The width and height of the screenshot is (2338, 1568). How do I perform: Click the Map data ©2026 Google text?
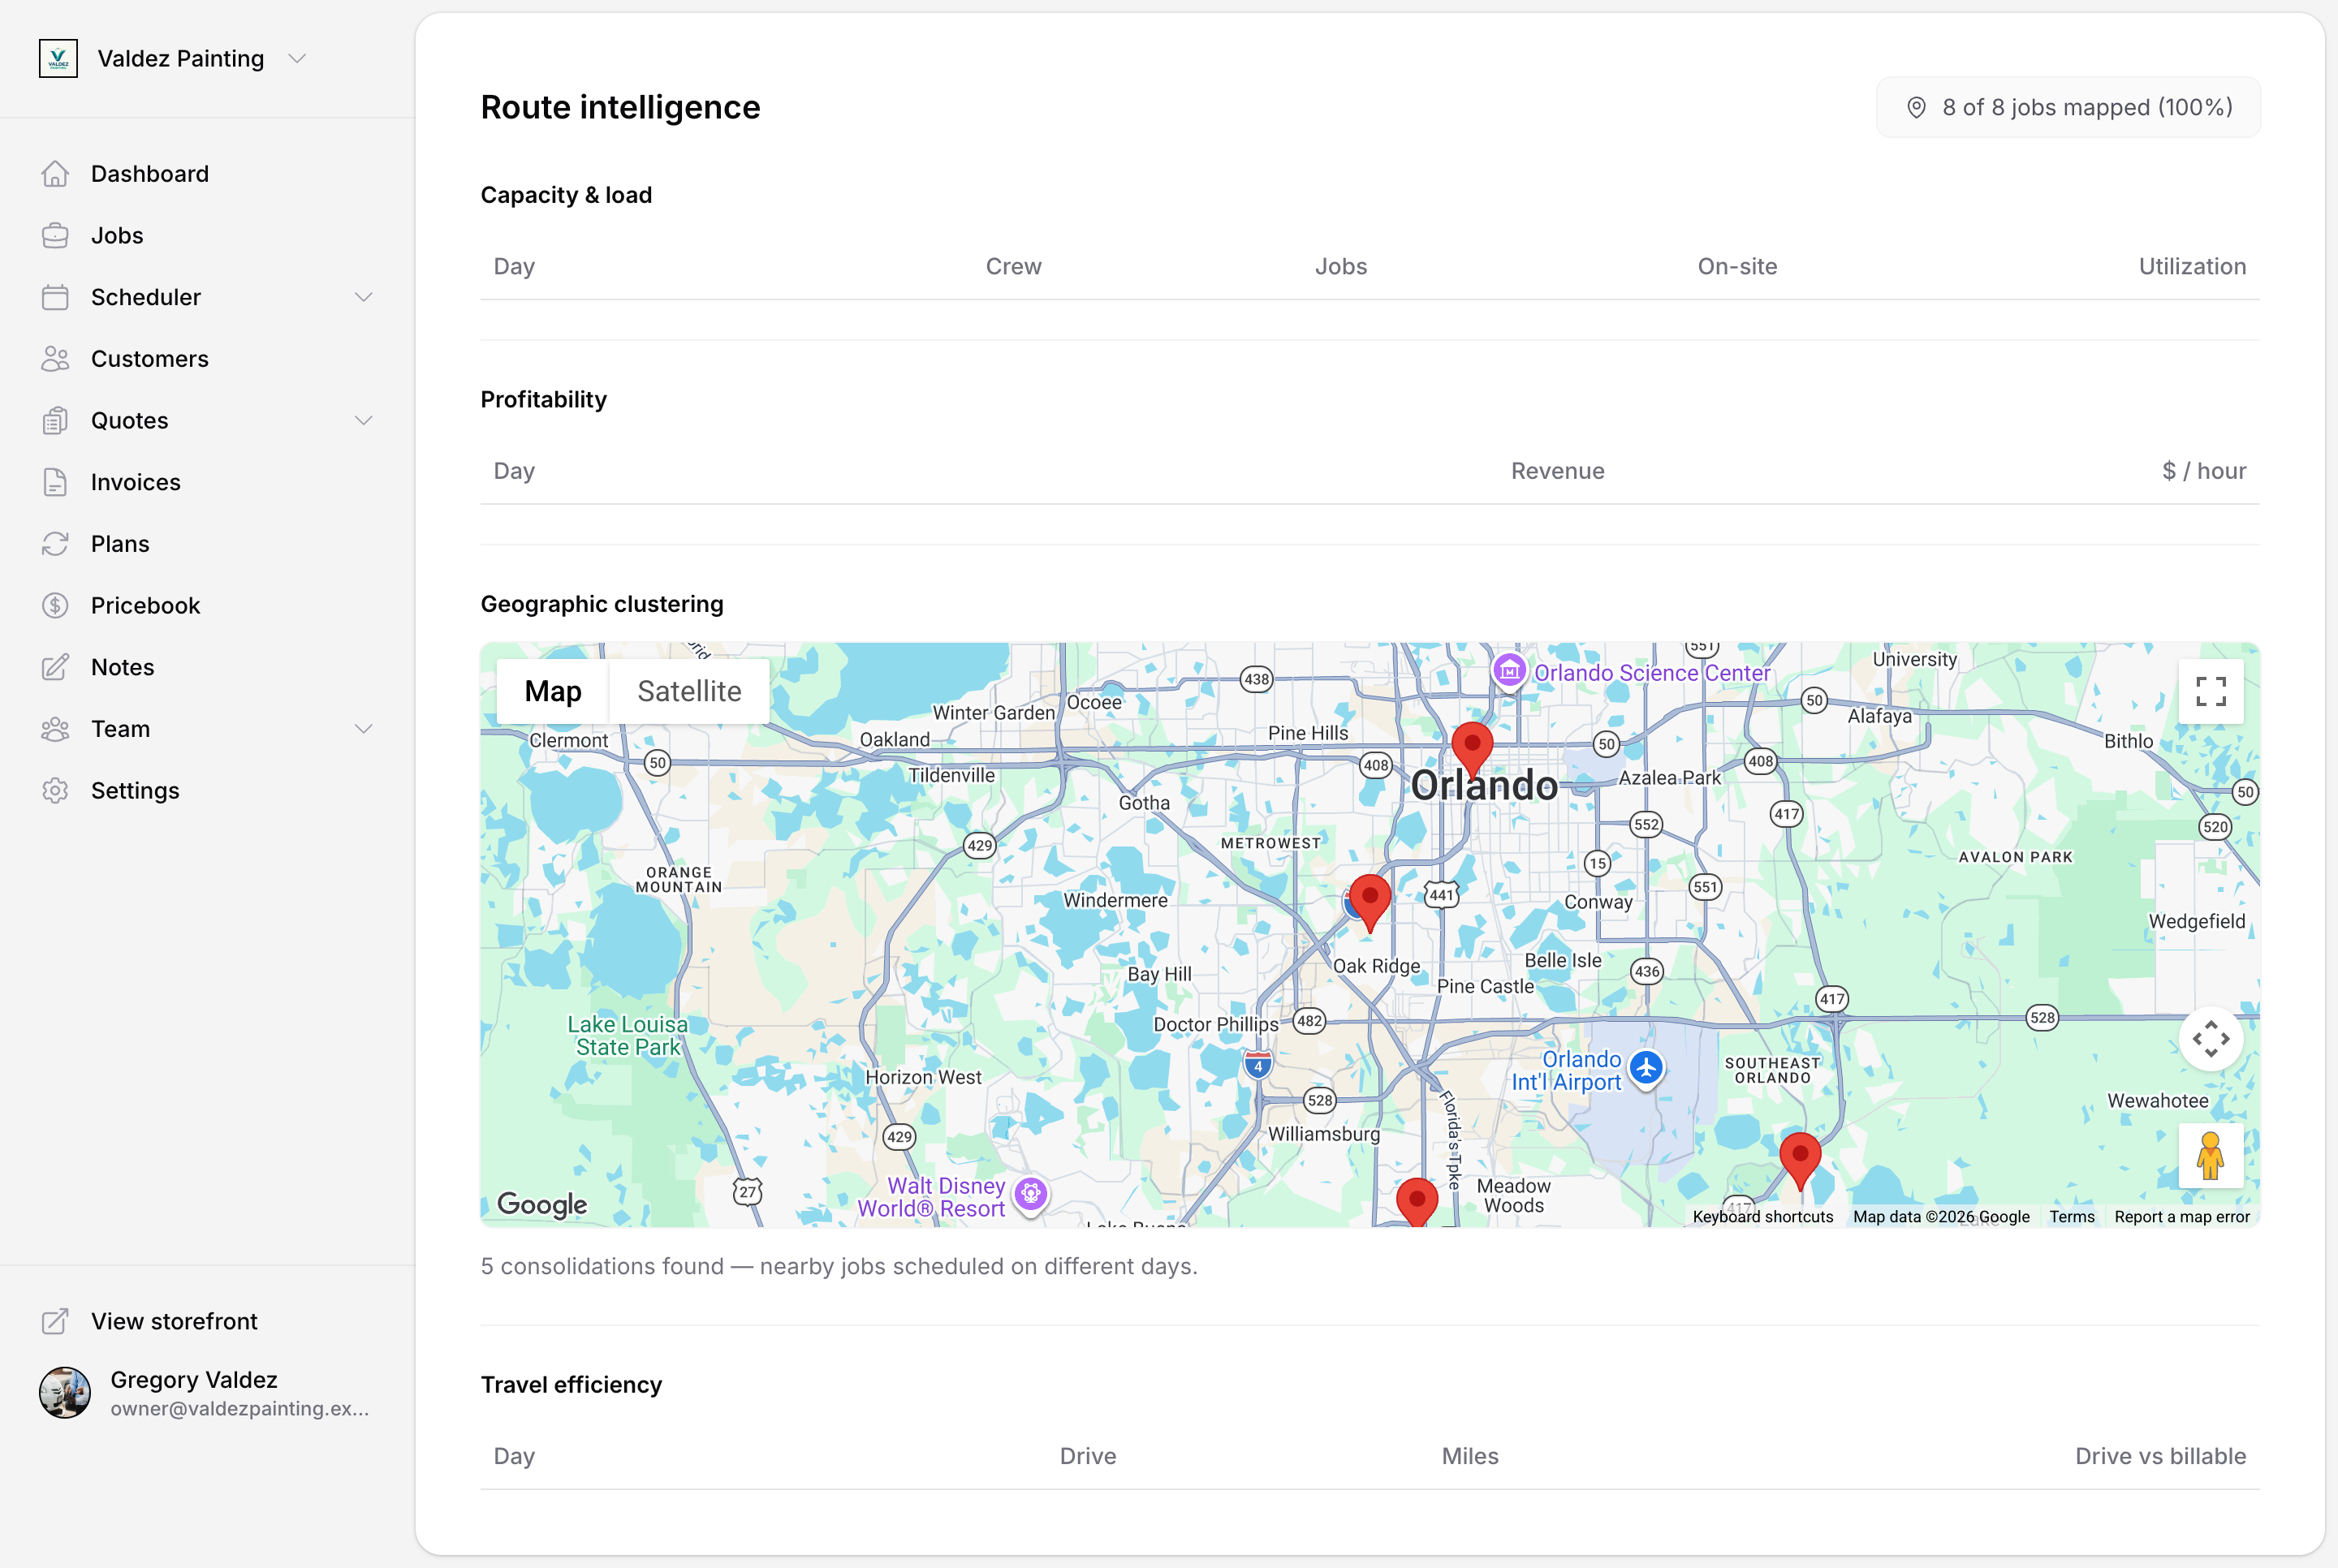coord(1941,1217)
